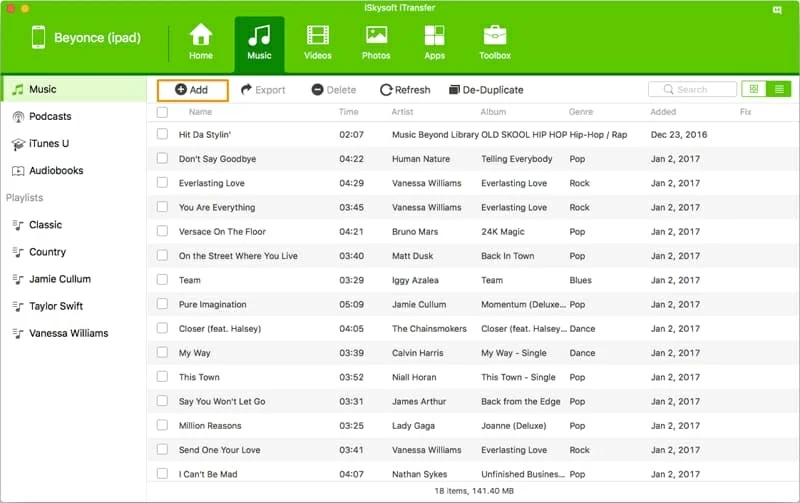Screen dimensions: 800x503
Task: Select the Taylor Swift playlist
Action: click(57, 306)
